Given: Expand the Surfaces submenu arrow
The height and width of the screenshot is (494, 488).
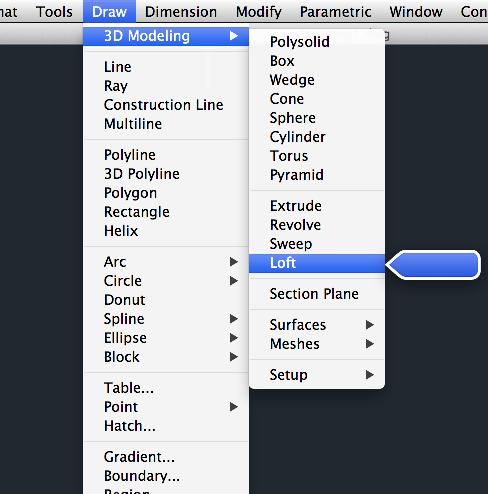Looking at the screenshot, I should click(x=369, y=325).
